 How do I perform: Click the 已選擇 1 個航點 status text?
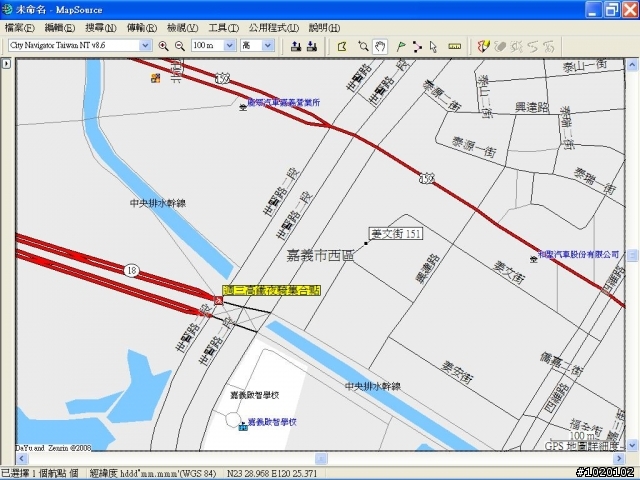point(40,473)
